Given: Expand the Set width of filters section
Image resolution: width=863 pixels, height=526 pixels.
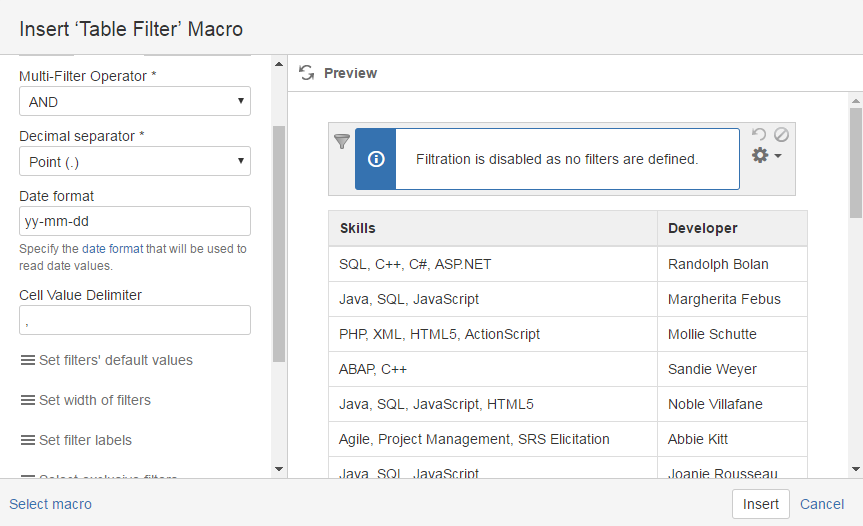Looking at the screenshot, I should 95,400.
